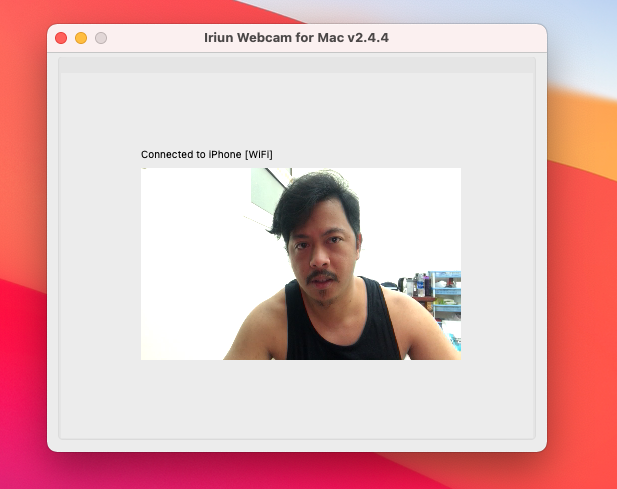
Task: Click the 'Connected to iPhone [WiFi]' status text
Action: [207, 155]
